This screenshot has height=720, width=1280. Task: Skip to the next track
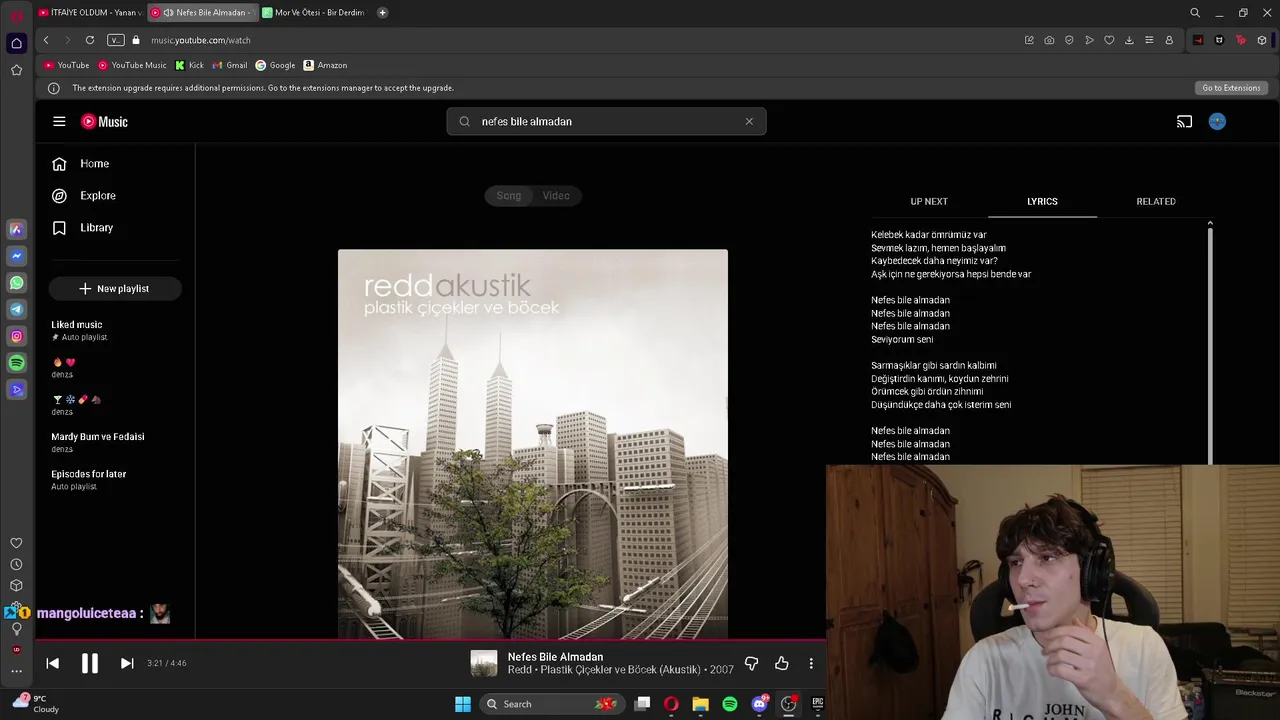[127, 663]
